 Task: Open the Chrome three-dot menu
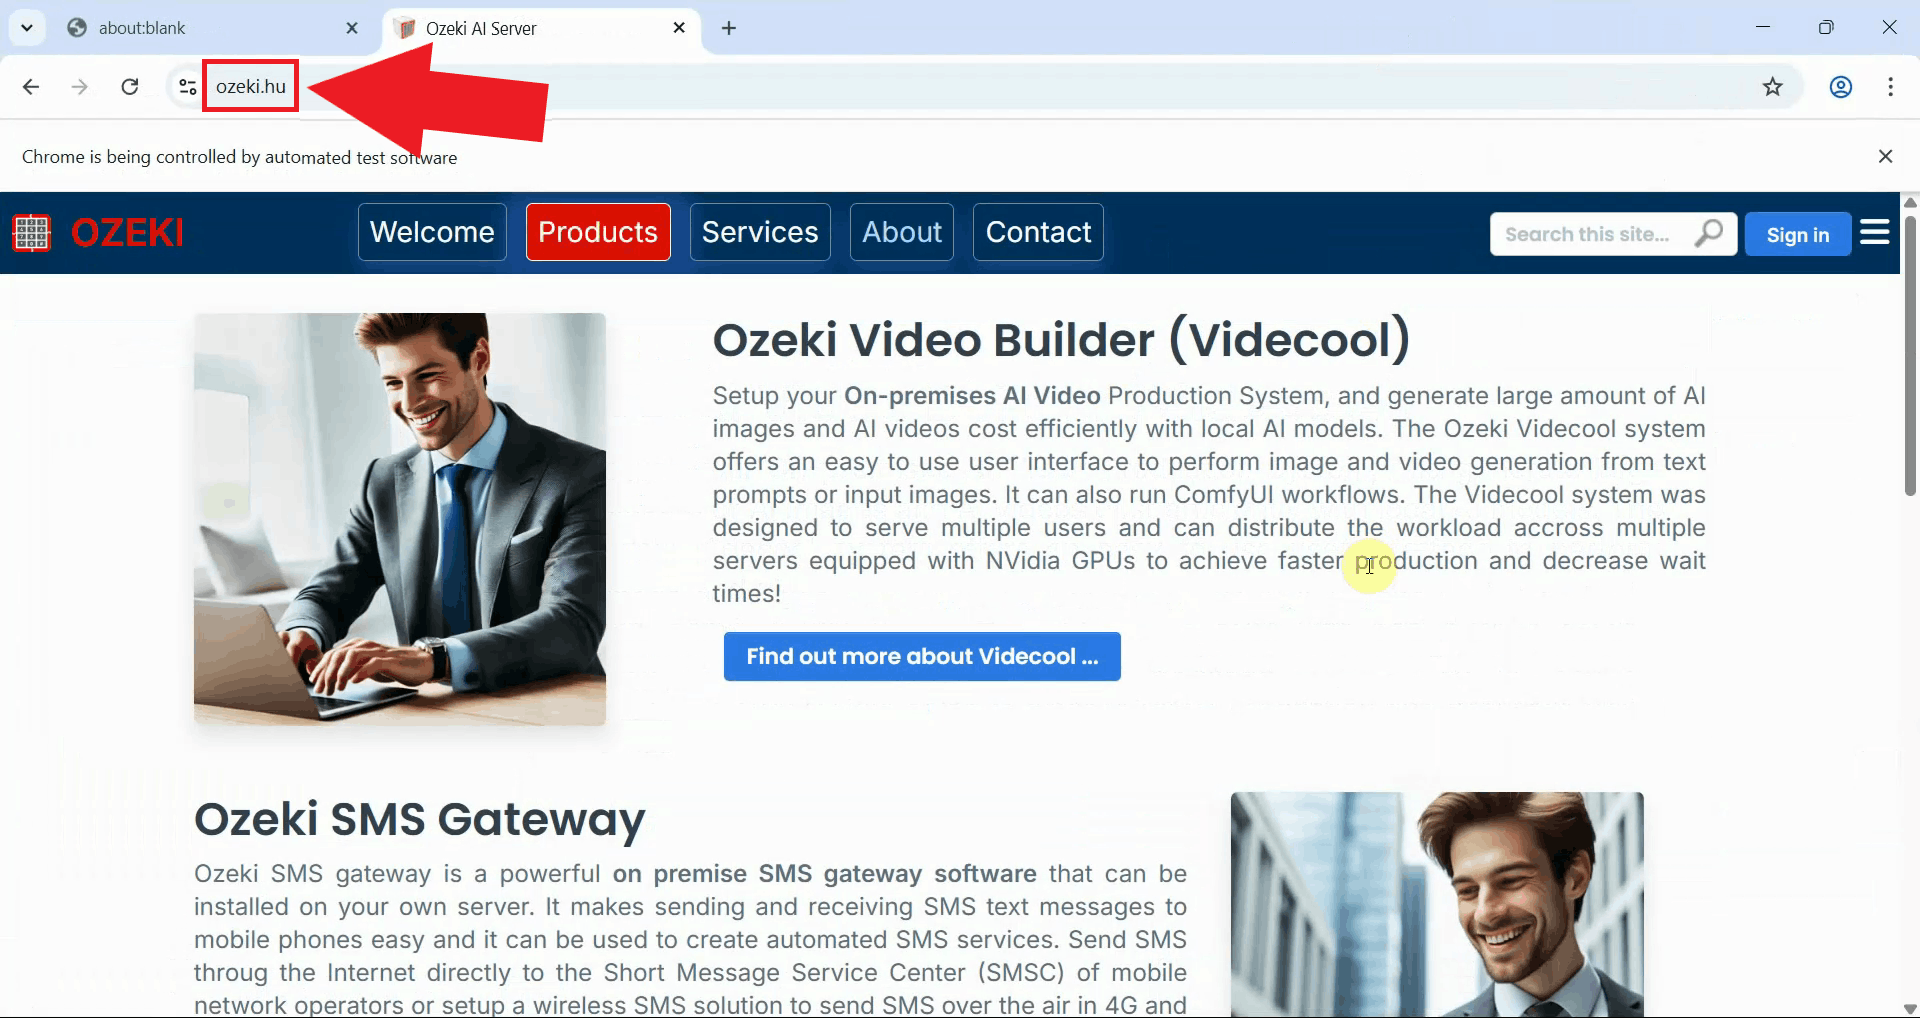[x=1891, y=87]
